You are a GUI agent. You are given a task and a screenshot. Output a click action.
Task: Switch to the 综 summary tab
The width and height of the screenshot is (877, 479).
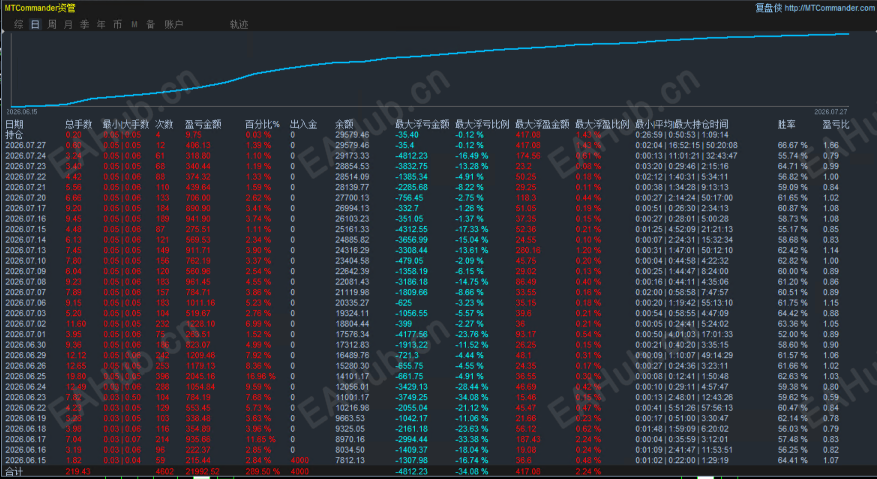[x=19, y=25]
